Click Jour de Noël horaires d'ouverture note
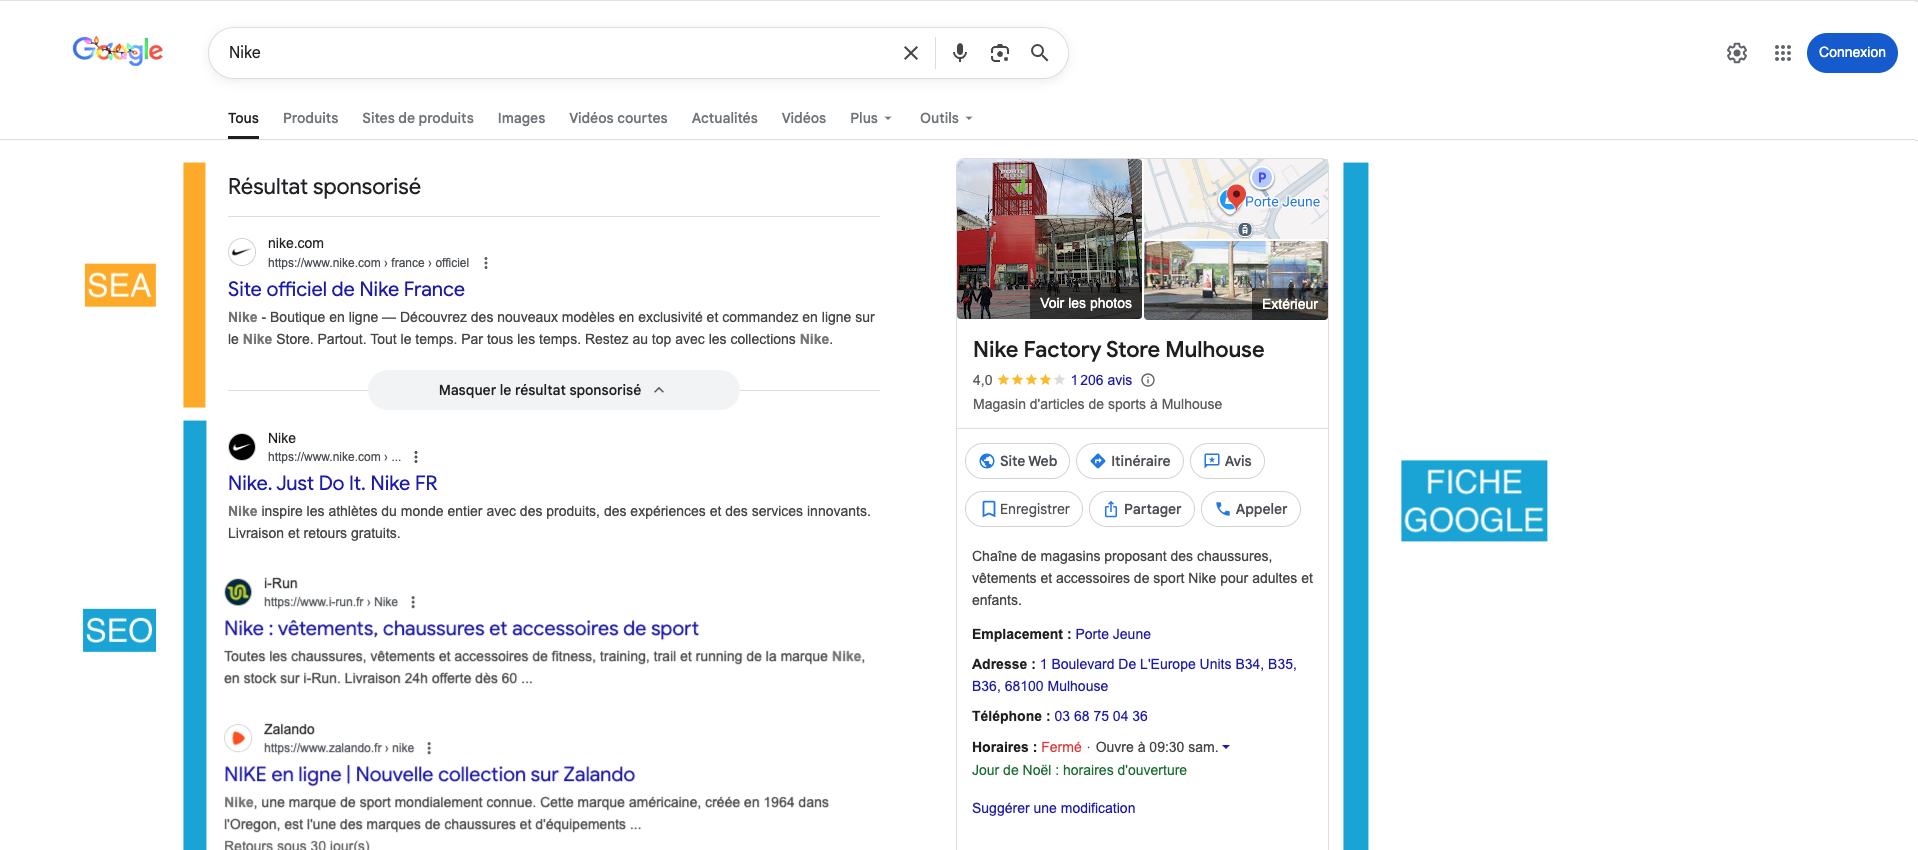1918x850 pixels. click(x=1079, y=770)
